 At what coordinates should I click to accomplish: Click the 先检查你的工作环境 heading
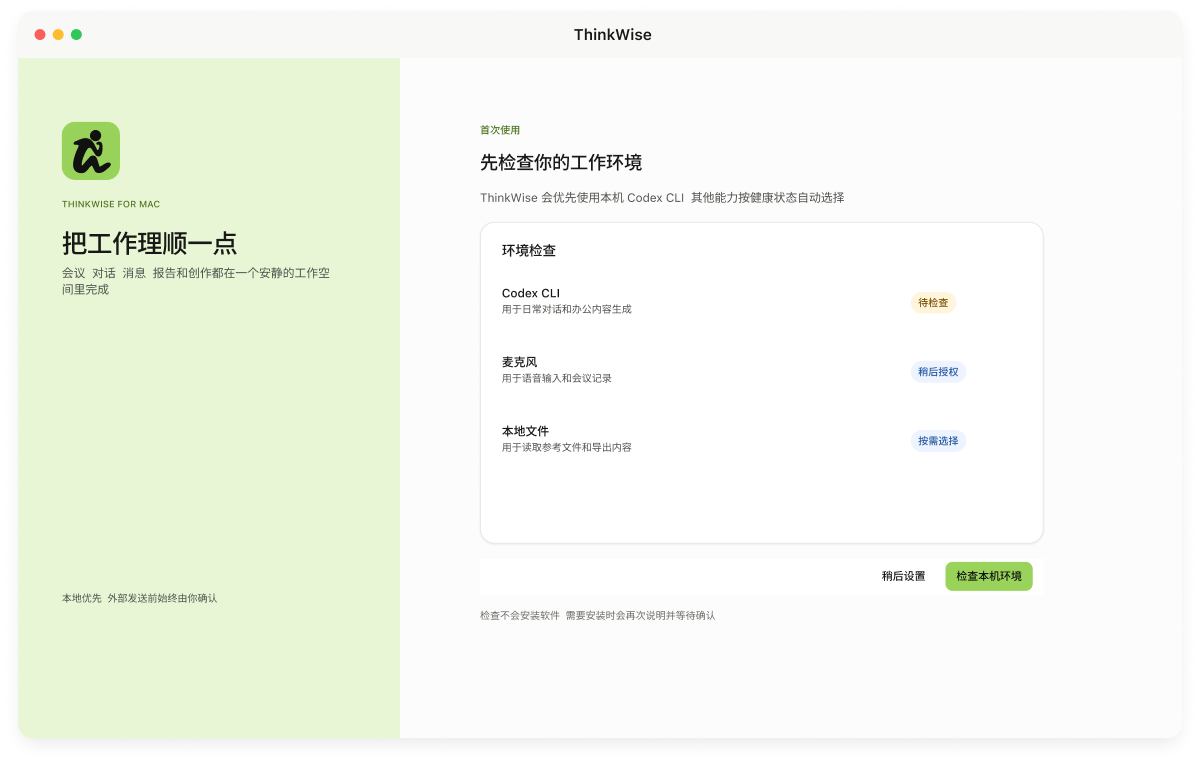pyautogui.click(x=561, y=162)
